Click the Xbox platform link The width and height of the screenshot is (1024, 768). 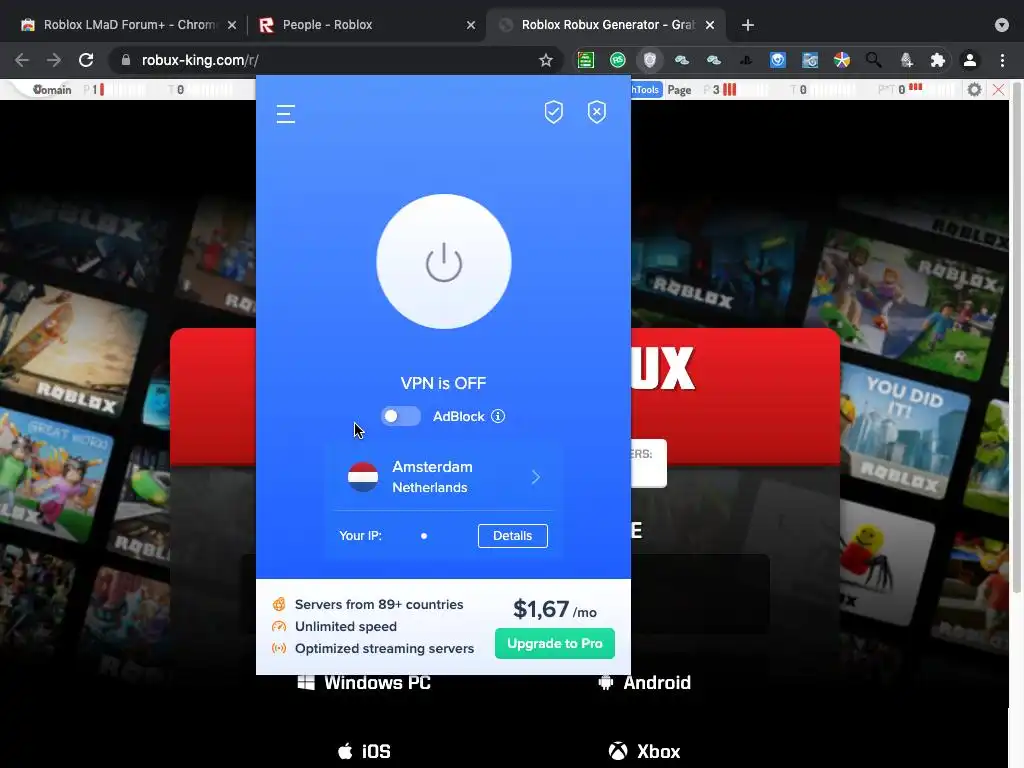[x=645, y=751]
